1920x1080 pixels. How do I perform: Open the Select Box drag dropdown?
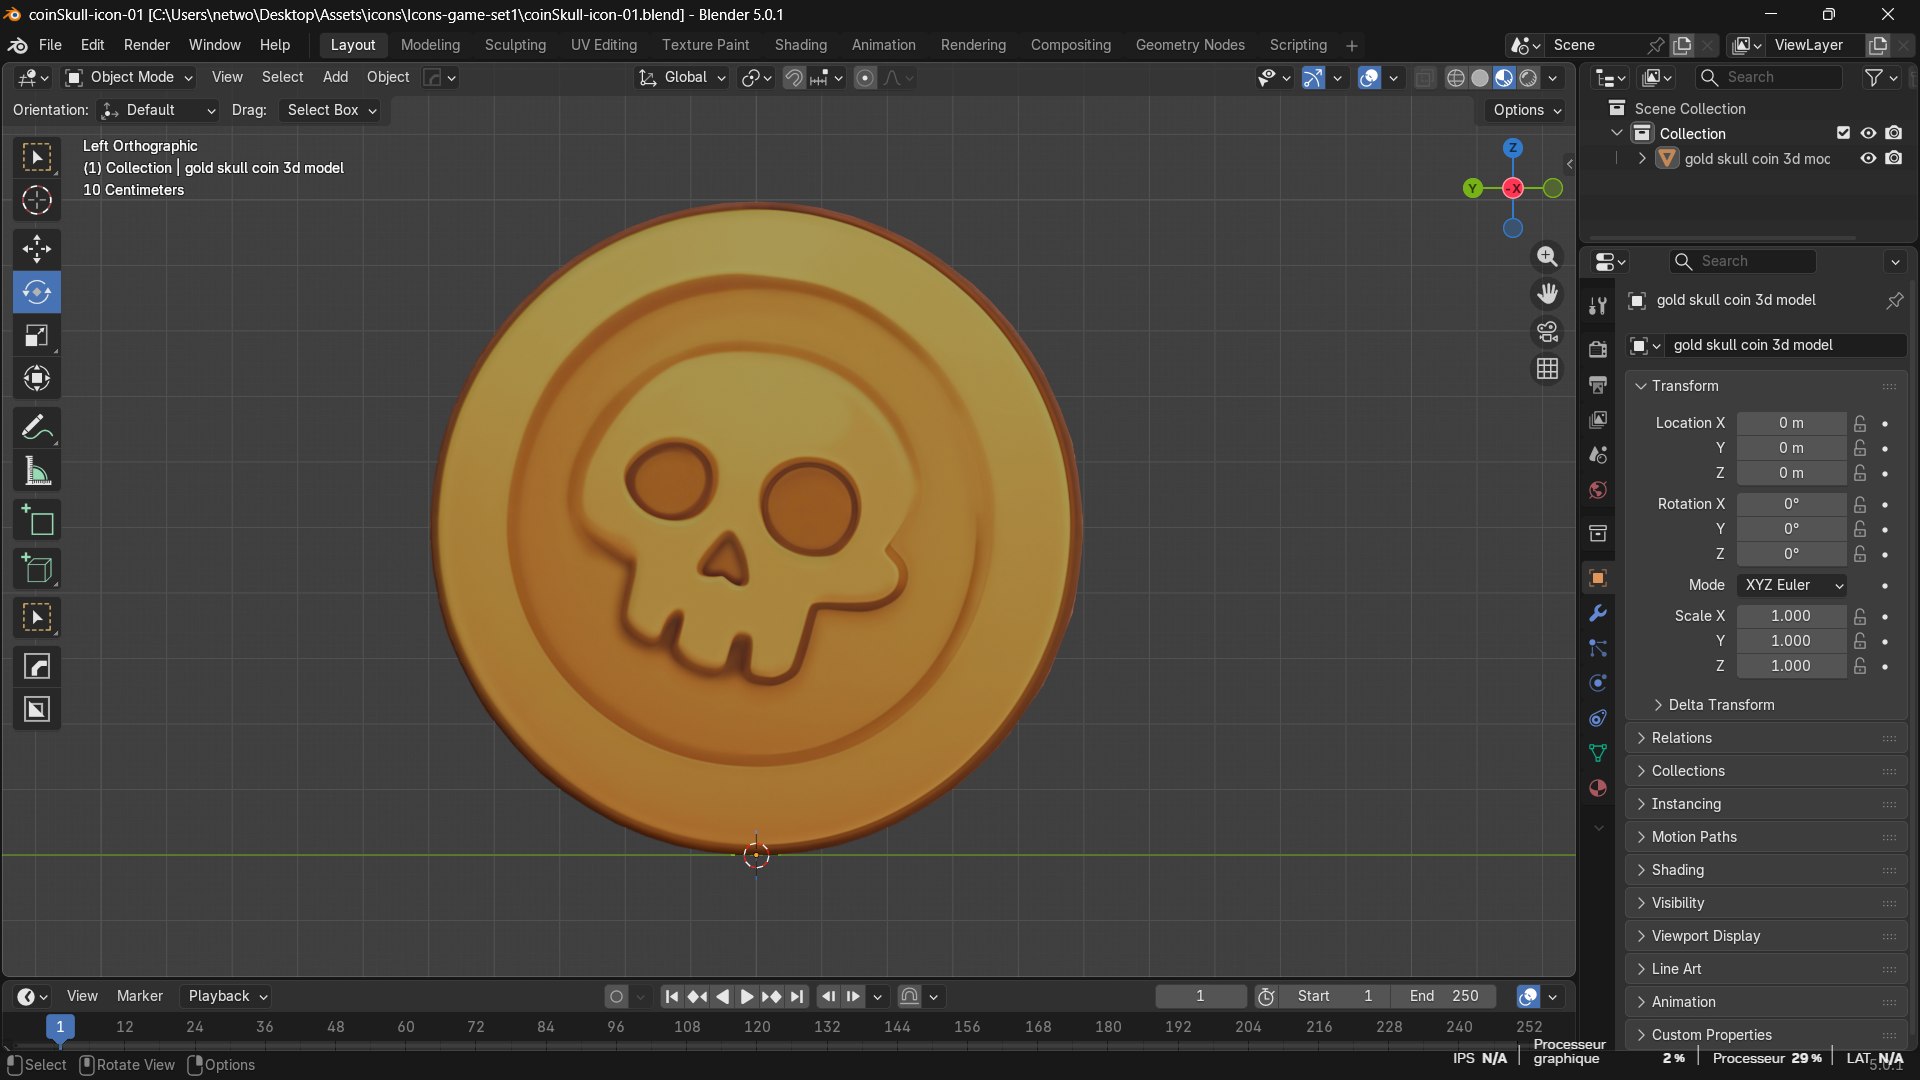(332, 110)
